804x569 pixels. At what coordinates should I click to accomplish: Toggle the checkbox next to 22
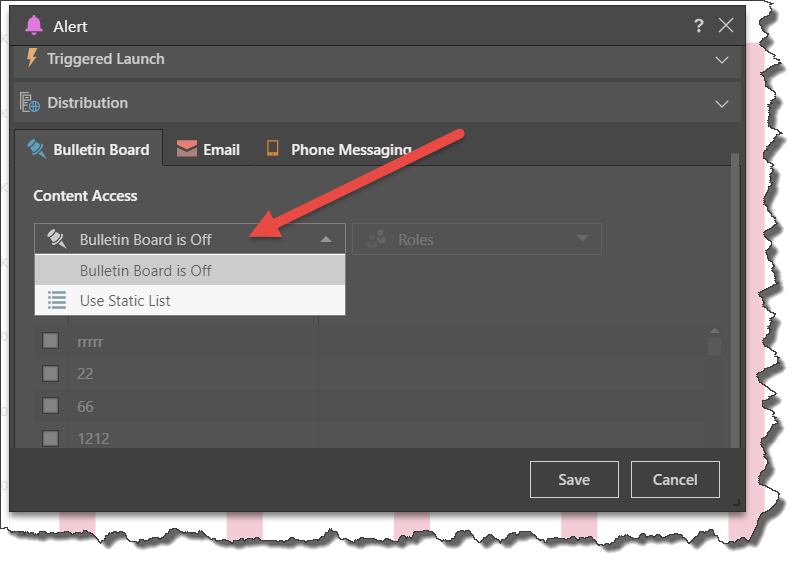[50, 374]
